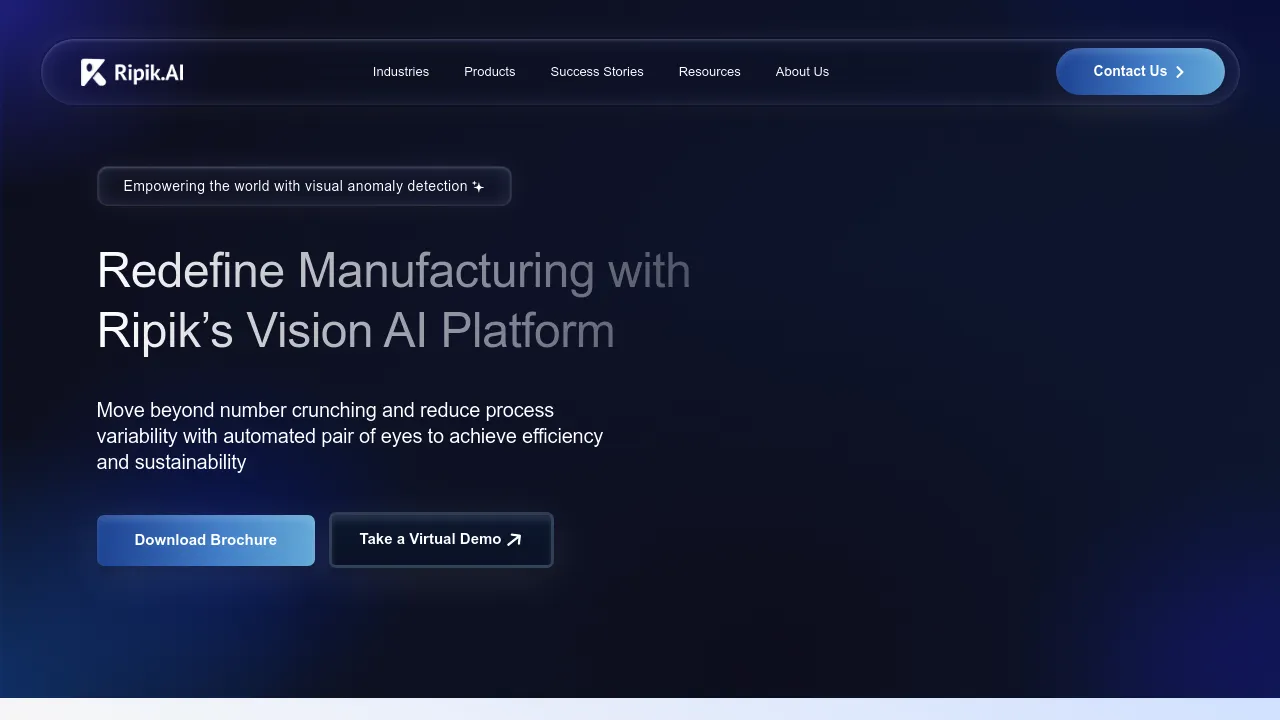Viewport: 1280px width, 720px height.
Task: Open the Industries menu
Action: click(401, 72)
